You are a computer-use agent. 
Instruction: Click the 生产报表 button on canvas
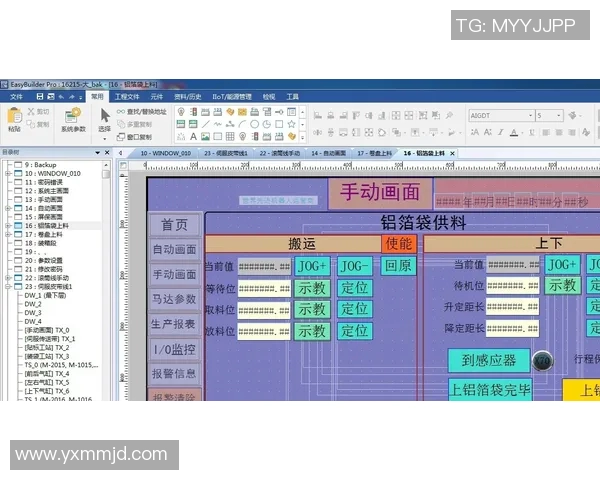pos(174,324)
